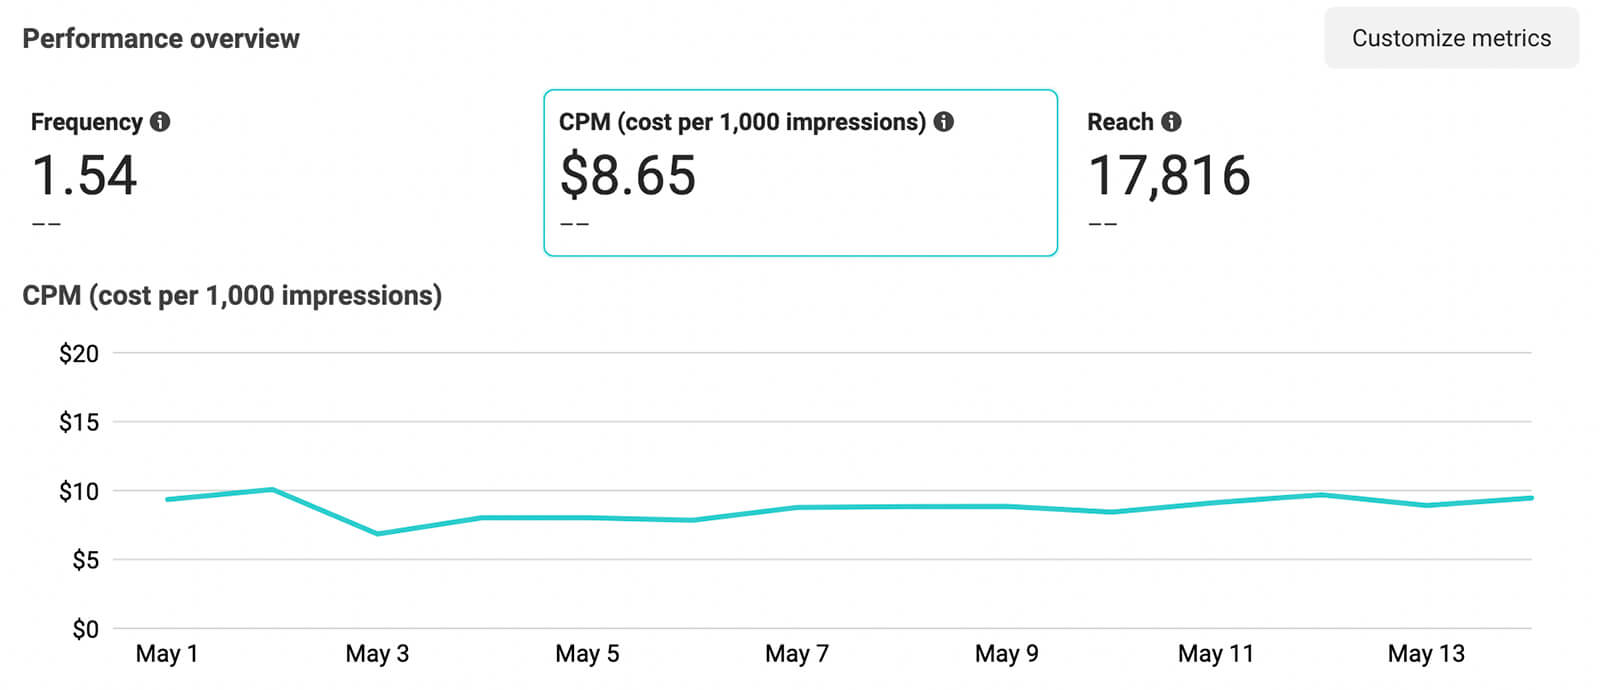Click the Performance overview heading
The height and width of the screenshot is (690, 1600).
click(x=161, y=38)
